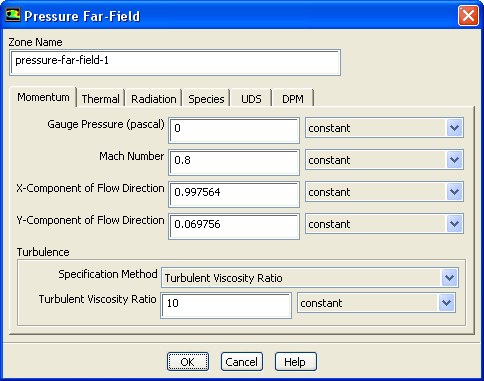Expand Y-Component constant dropdown

coord(384,224)
